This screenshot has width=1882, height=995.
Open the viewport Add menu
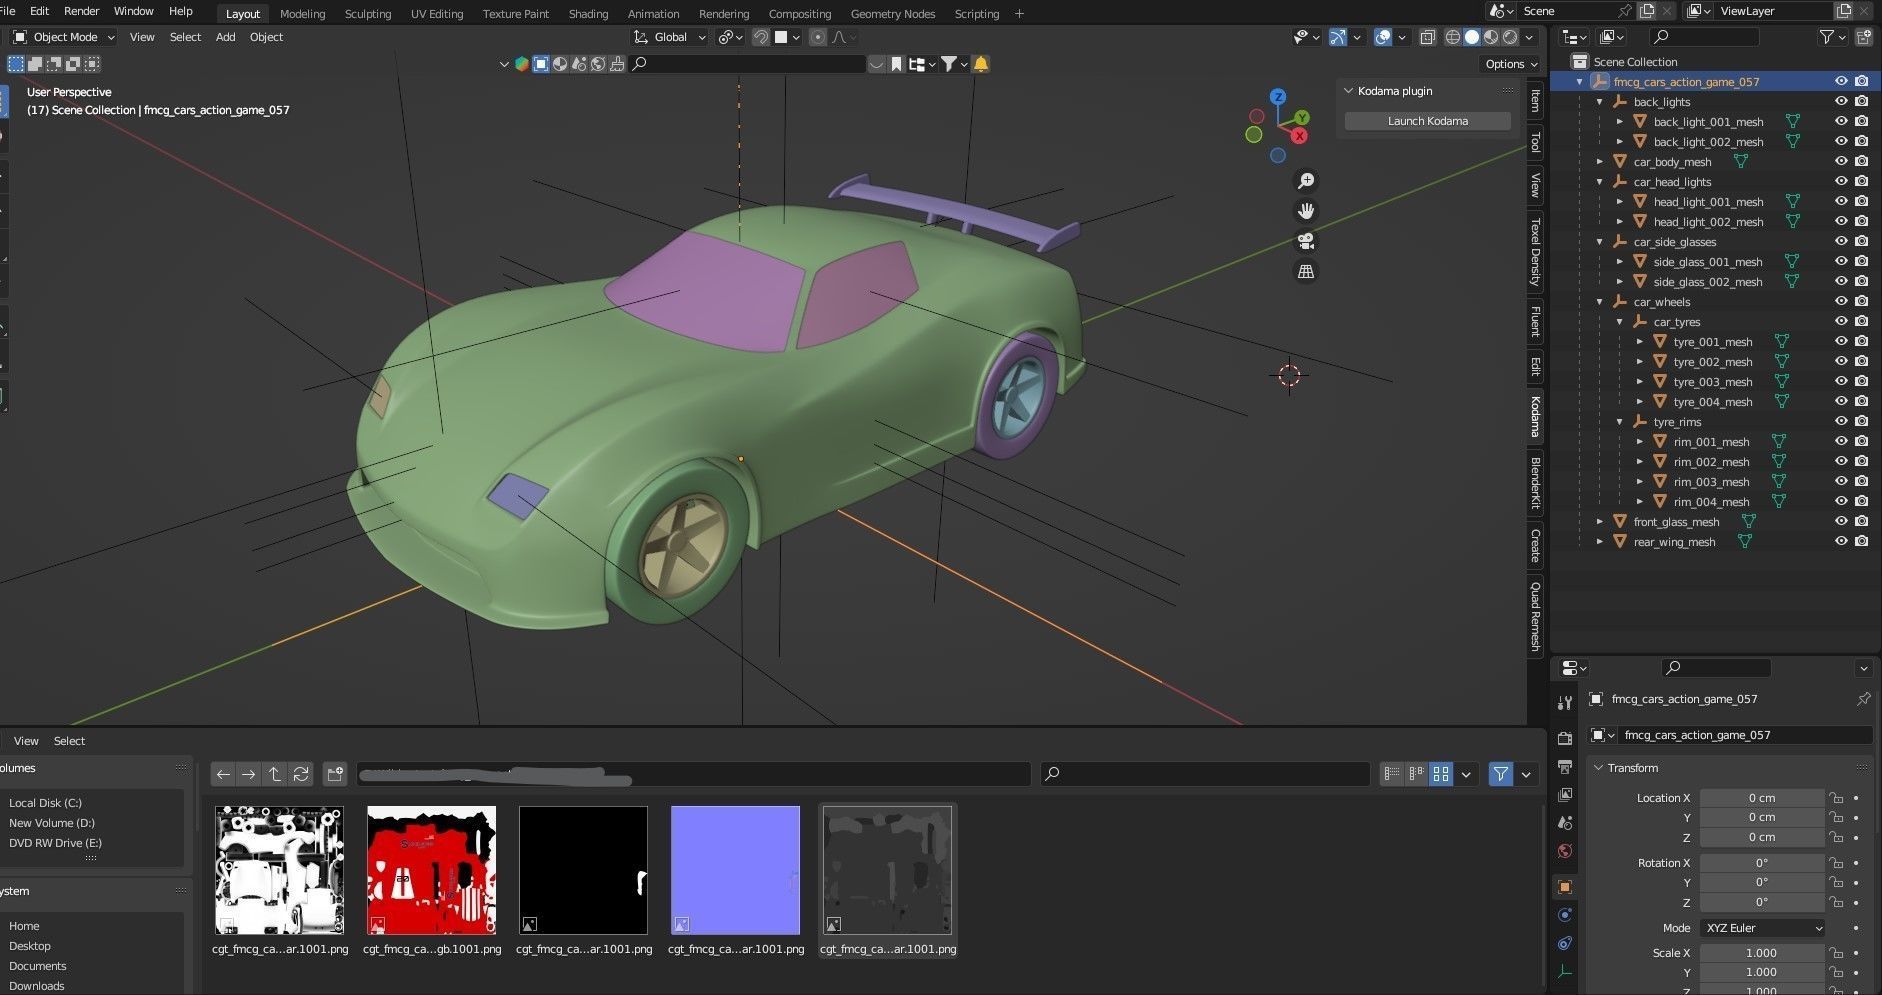(x=226, y=37)
